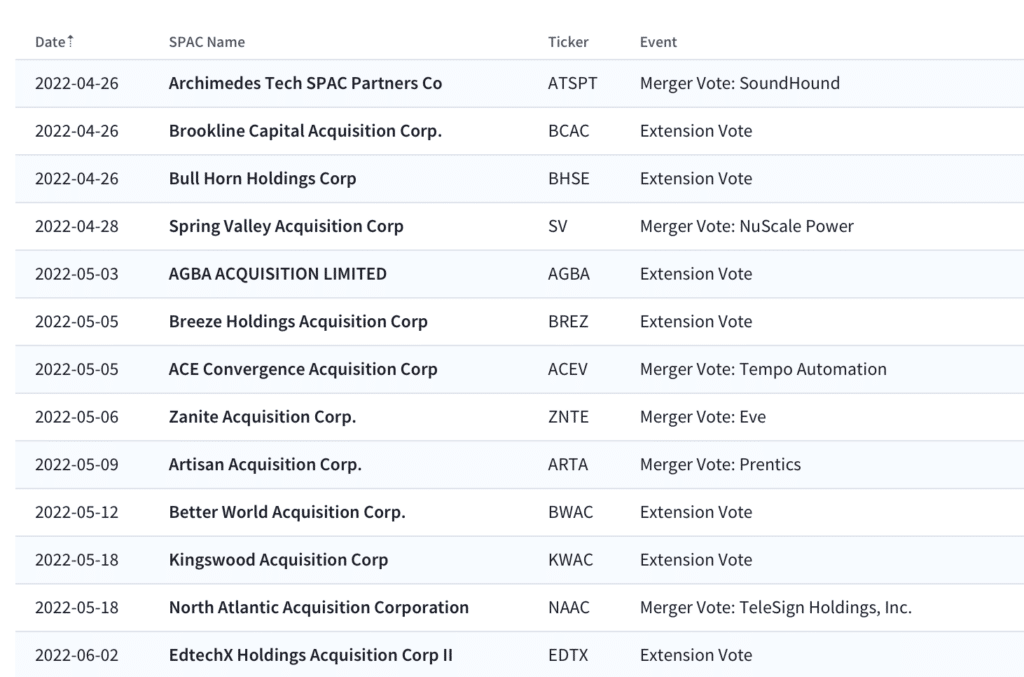Open Zanite Acquisition Corp.
The image size is (1024, 677).
point(263,417)
